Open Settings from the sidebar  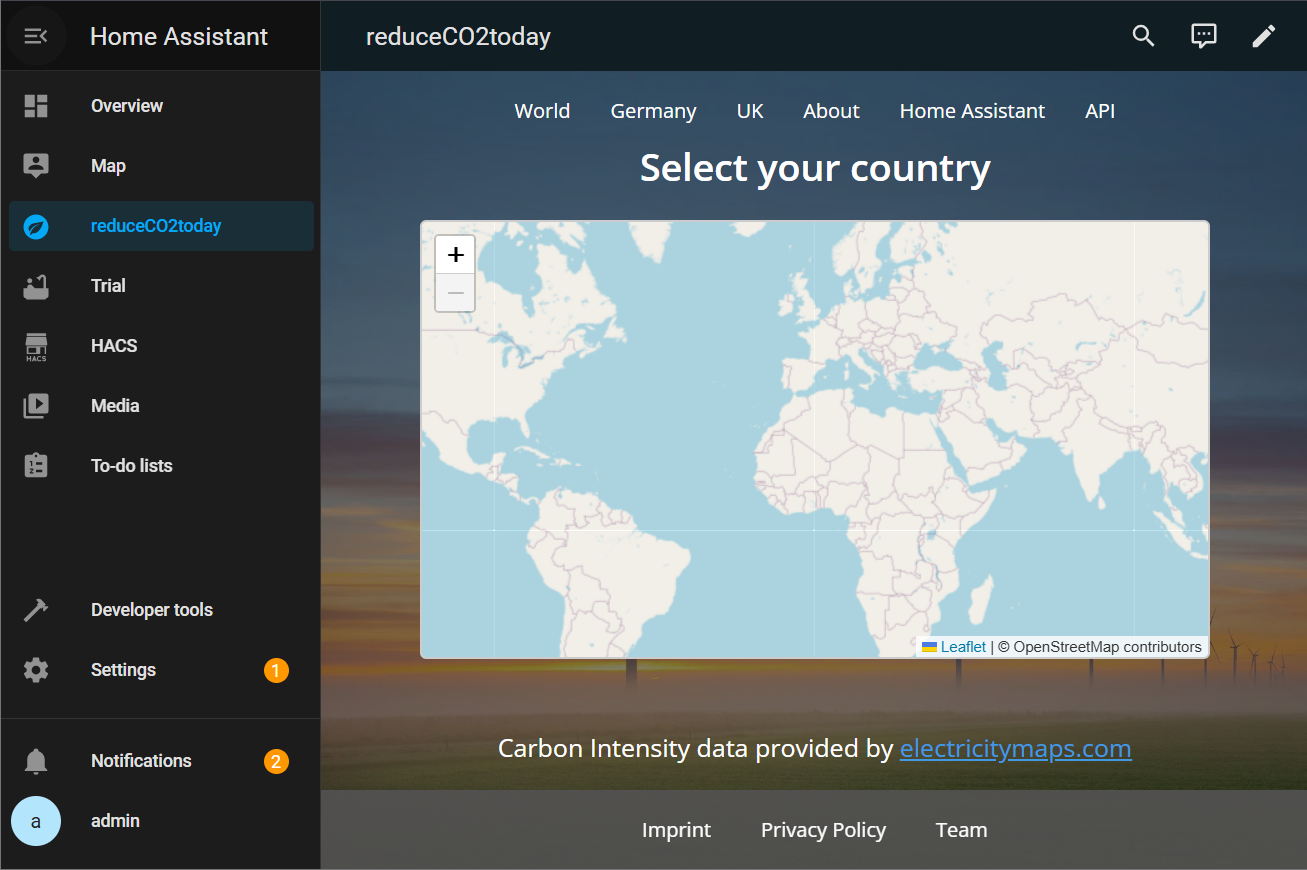point(161,670)
